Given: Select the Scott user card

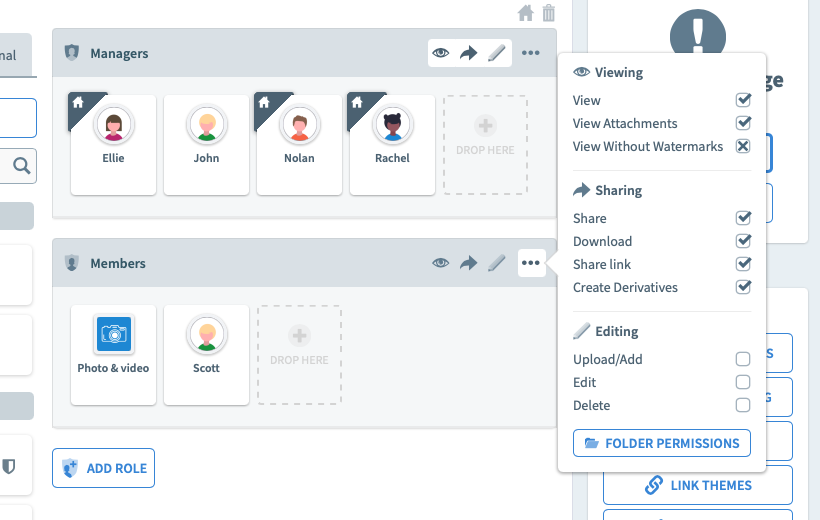Looking at the screenshot, I should 207,355.
